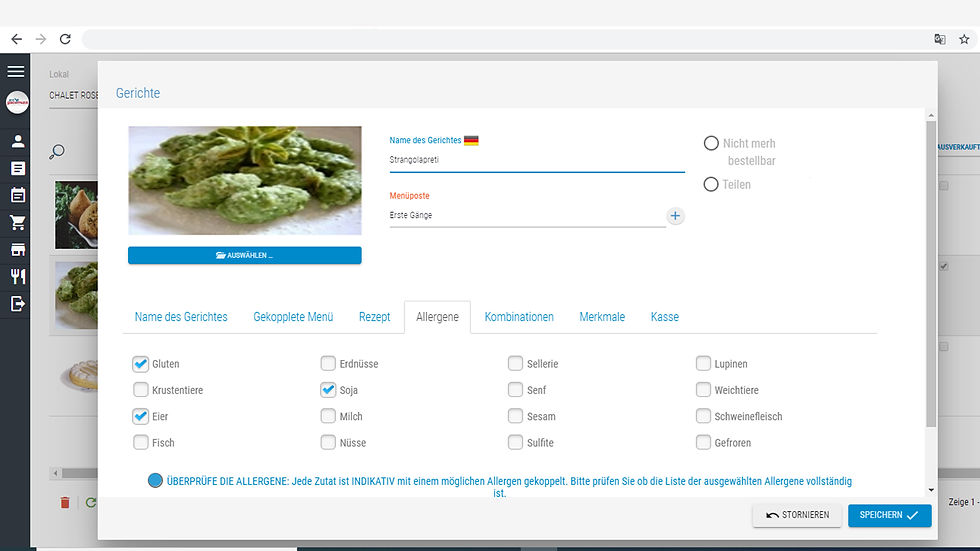Open the store sidebar icon
980x551 pixels.
18,250
